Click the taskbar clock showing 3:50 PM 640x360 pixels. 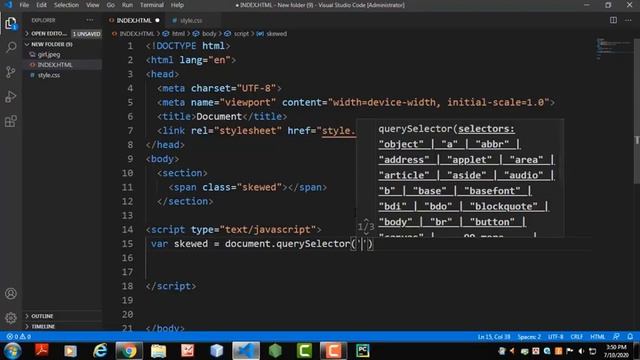(616, 351)
